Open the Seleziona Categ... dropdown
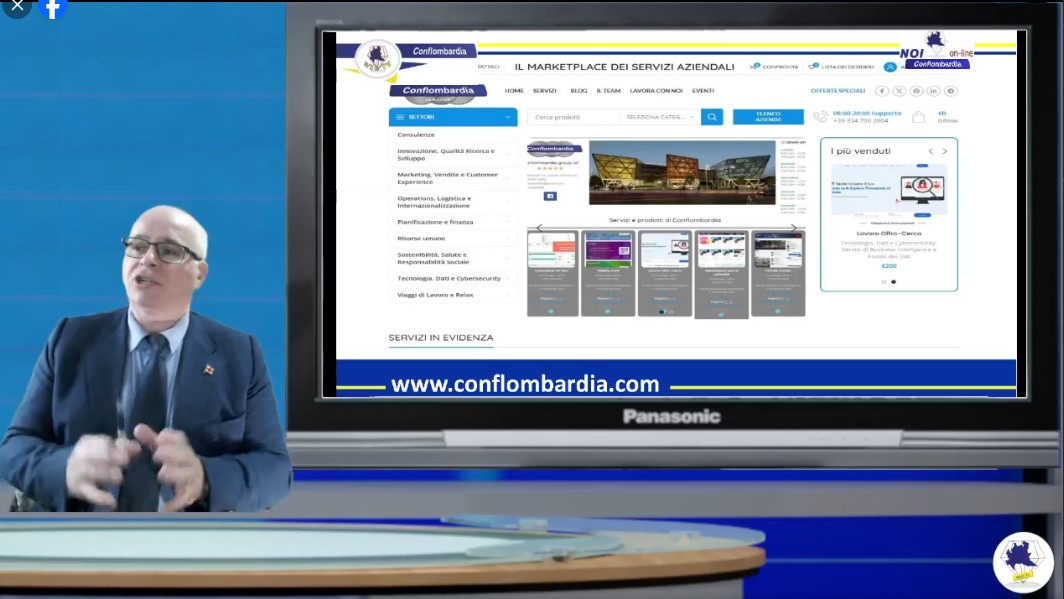Image resolution: width=1064 pixels, height=599 pixels. 659,117
